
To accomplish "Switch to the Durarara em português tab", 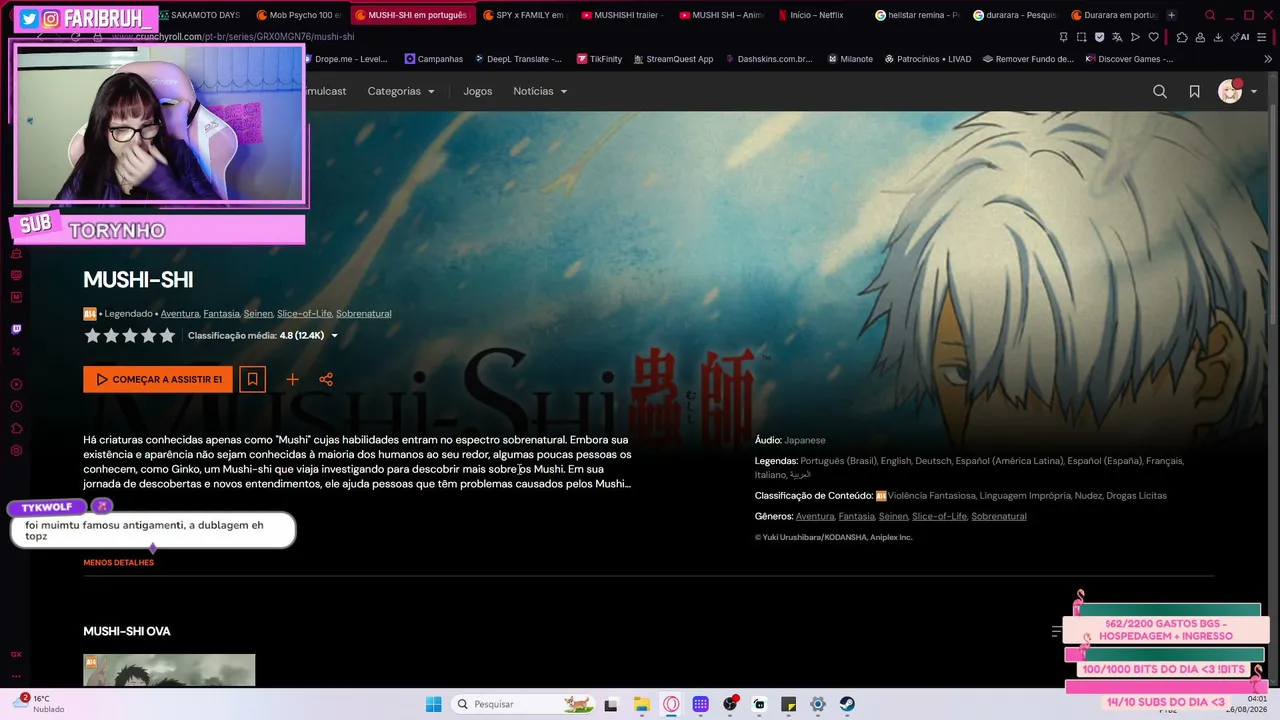I will click(x=1112, y=15).
